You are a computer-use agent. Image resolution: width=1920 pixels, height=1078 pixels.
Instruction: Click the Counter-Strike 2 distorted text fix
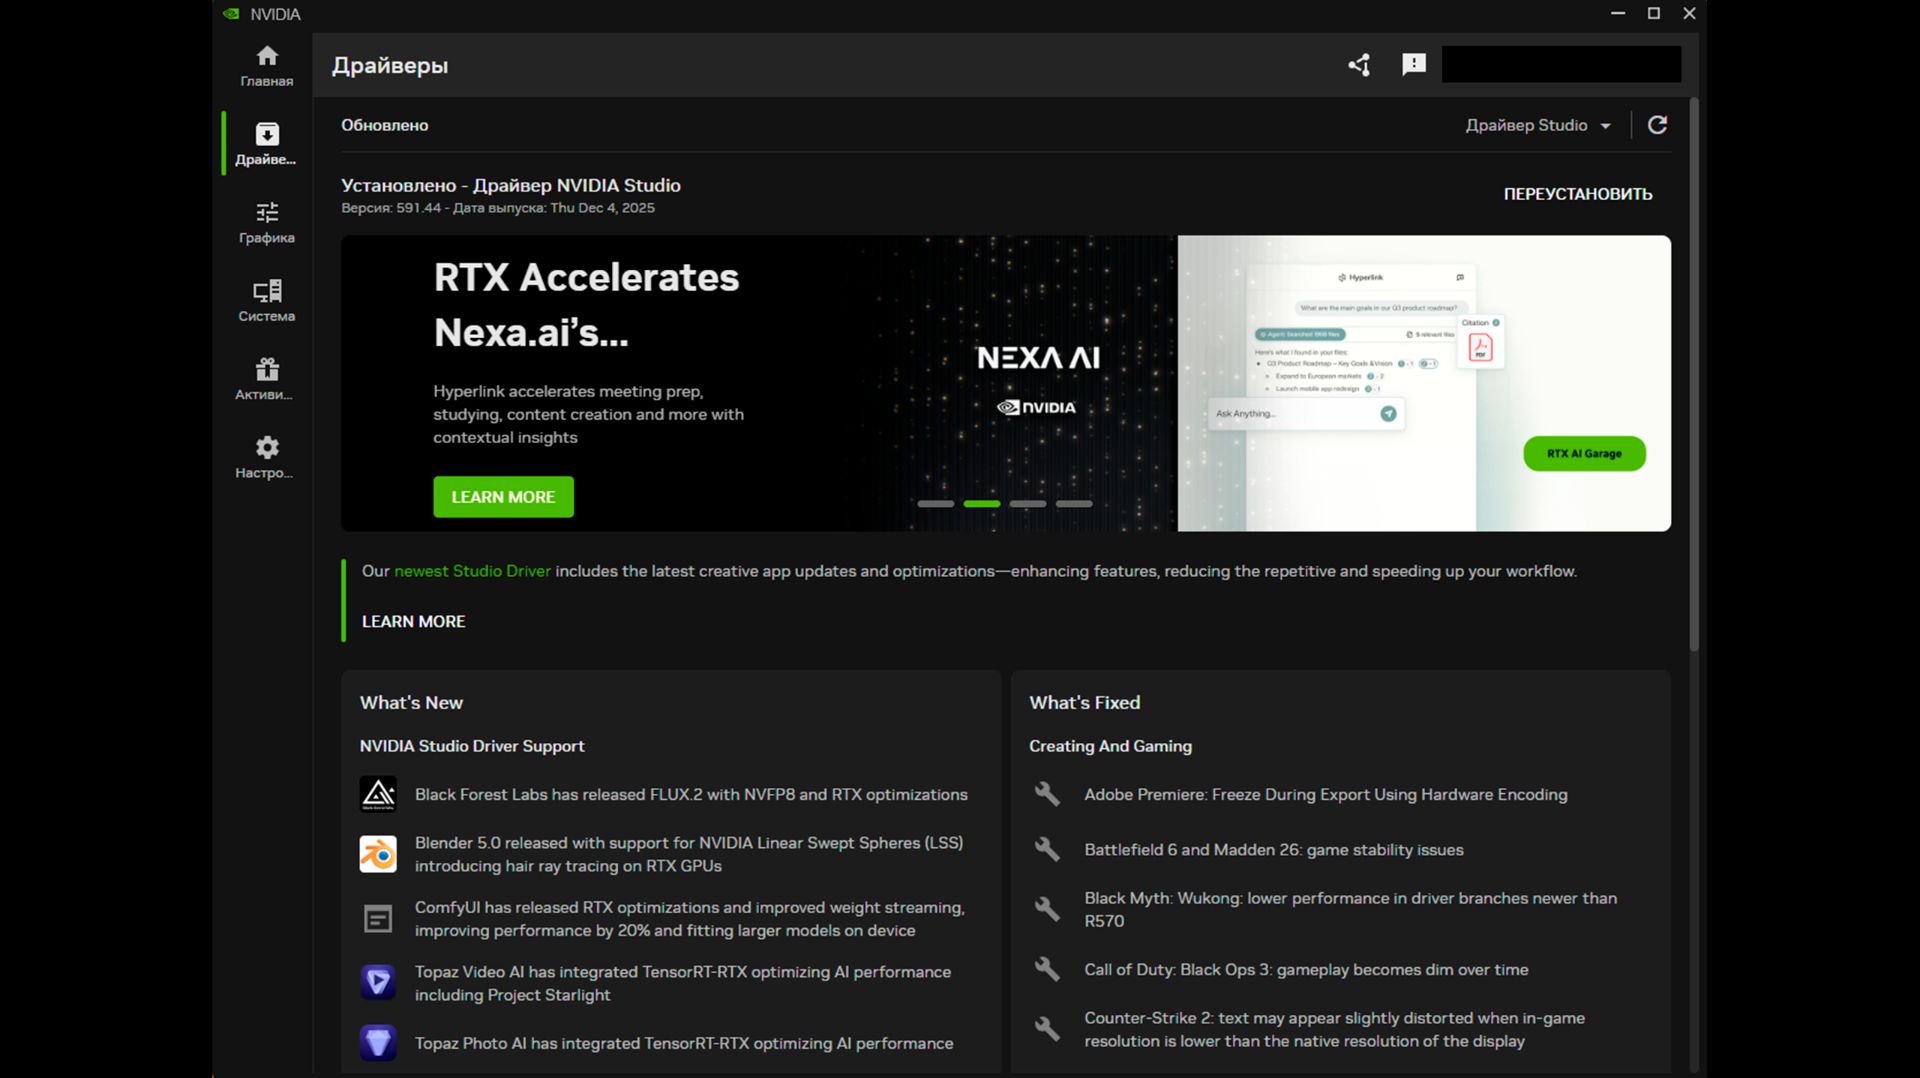point(1335,1029)
